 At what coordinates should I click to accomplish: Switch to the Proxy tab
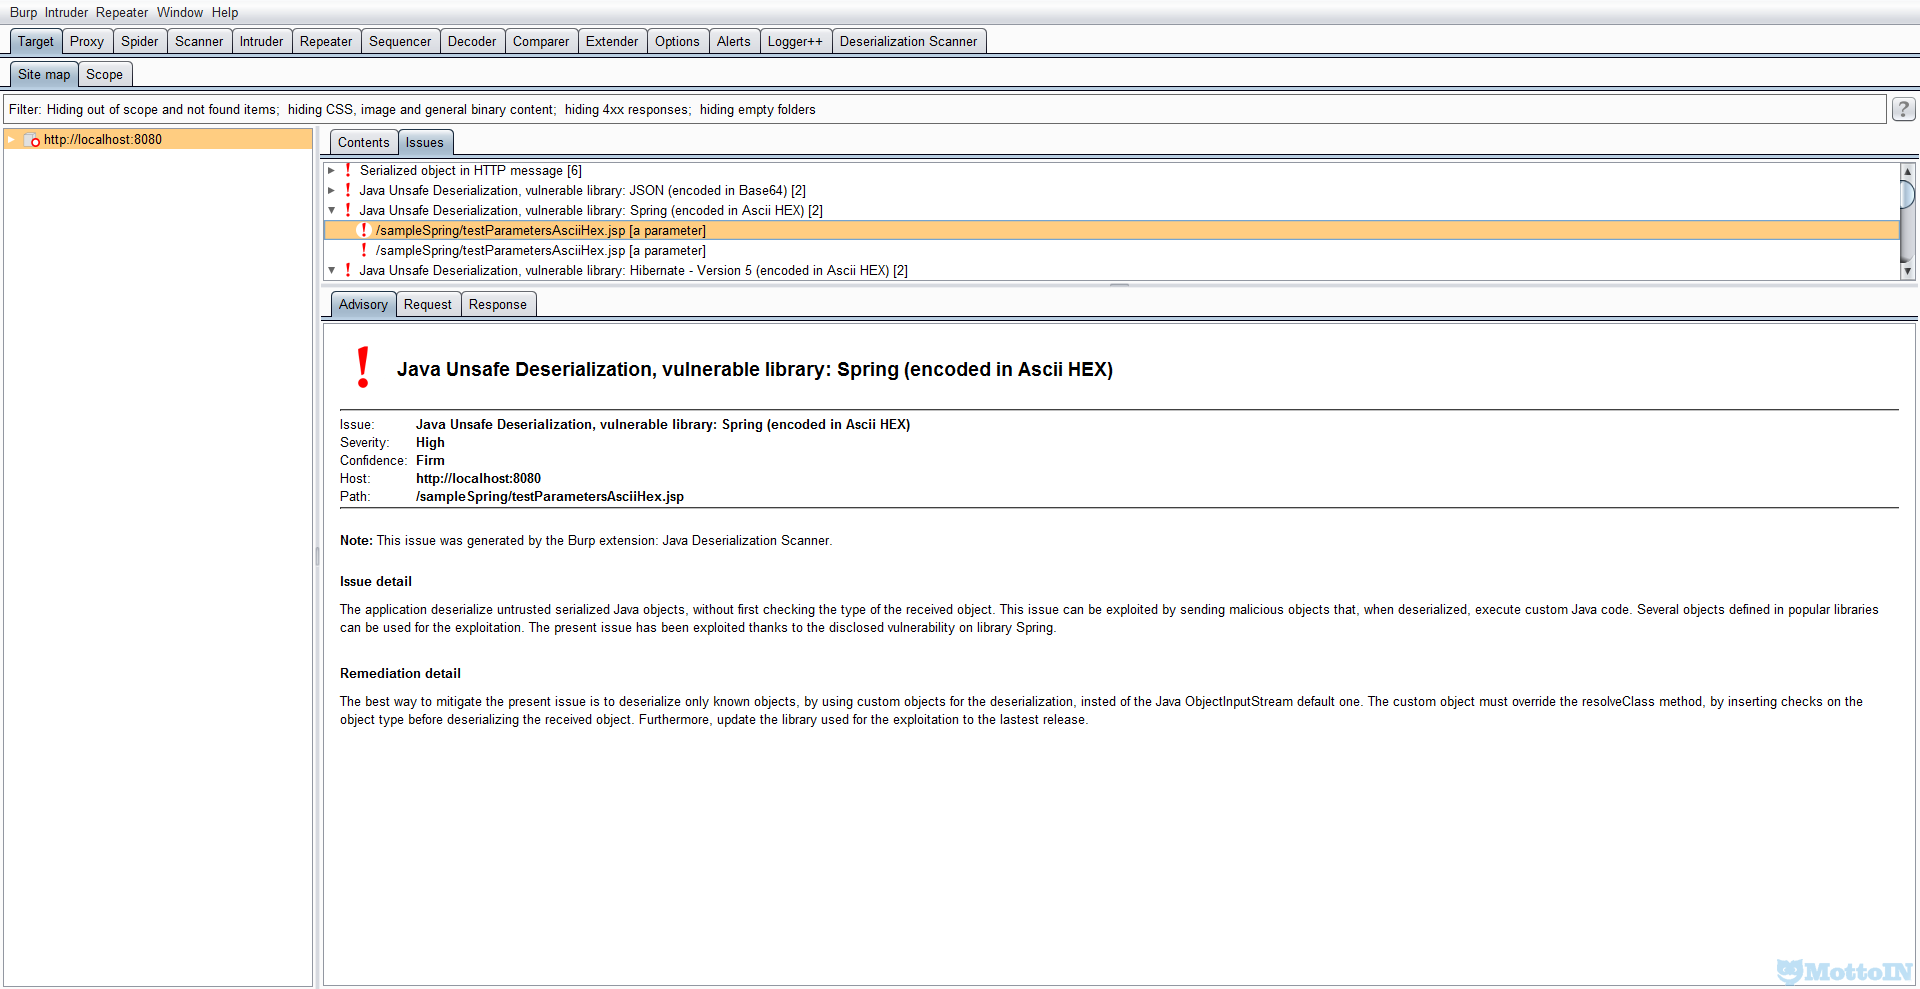click(x=87, y=41)
